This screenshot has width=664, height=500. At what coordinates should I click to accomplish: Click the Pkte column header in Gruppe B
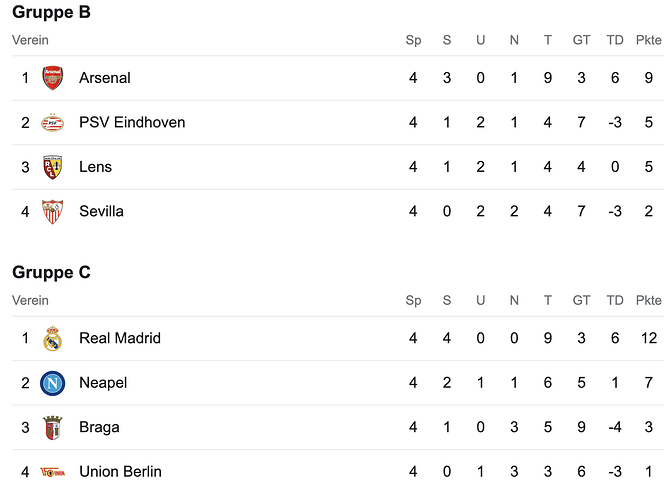pos(648,40)
